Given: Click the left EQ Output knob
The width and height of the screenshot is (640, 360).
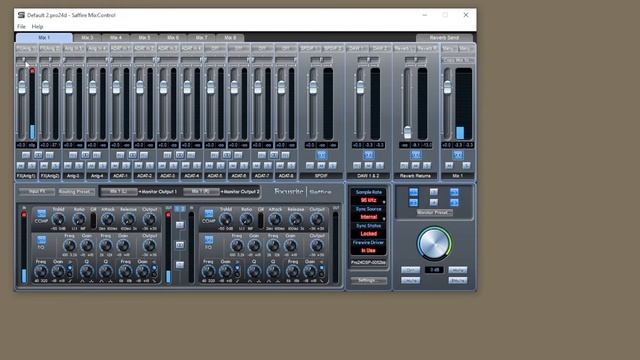Looking at the screenshot, I should 149,246.
